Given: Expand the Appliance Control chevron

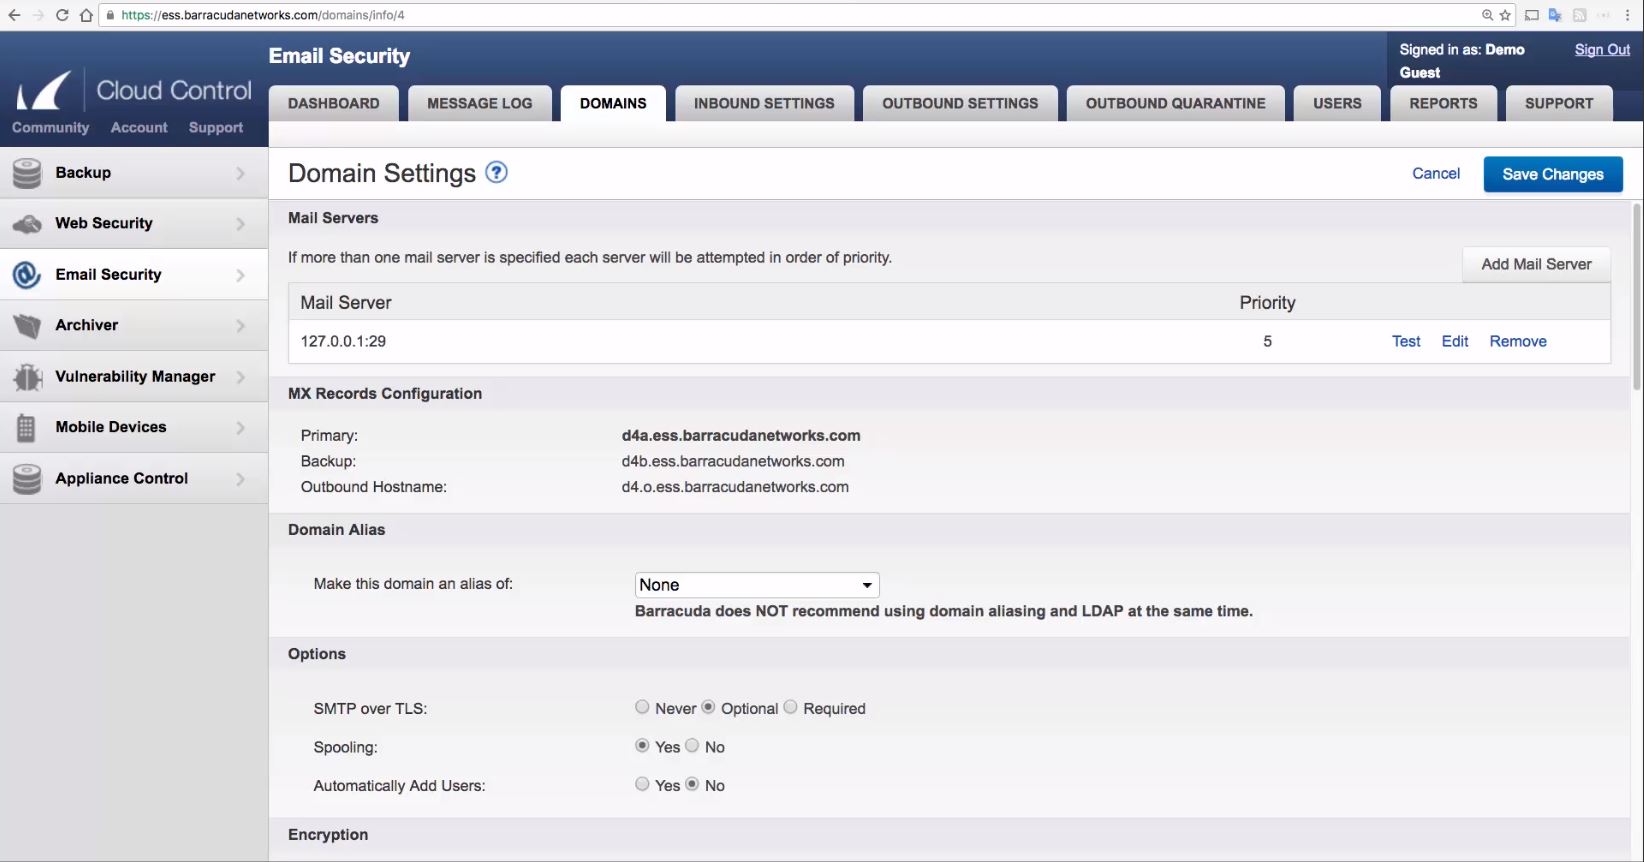Looking at the screenshot, I should point(240,479).
